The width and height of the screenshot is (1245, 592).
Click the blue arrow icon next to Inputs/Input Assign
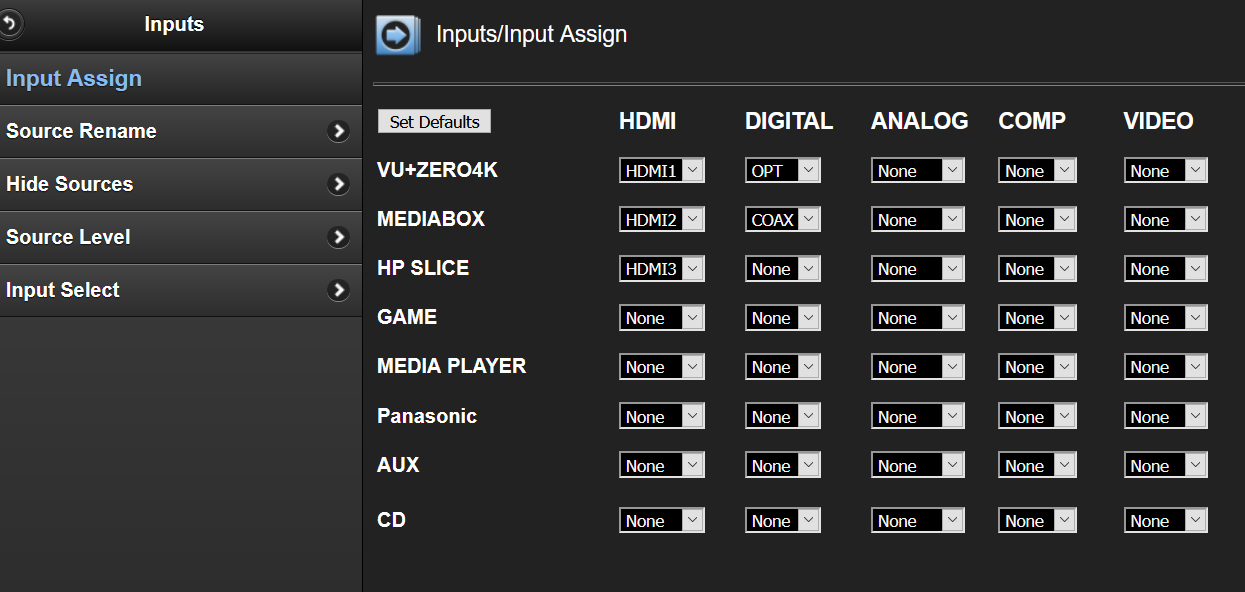click(397, 35)
